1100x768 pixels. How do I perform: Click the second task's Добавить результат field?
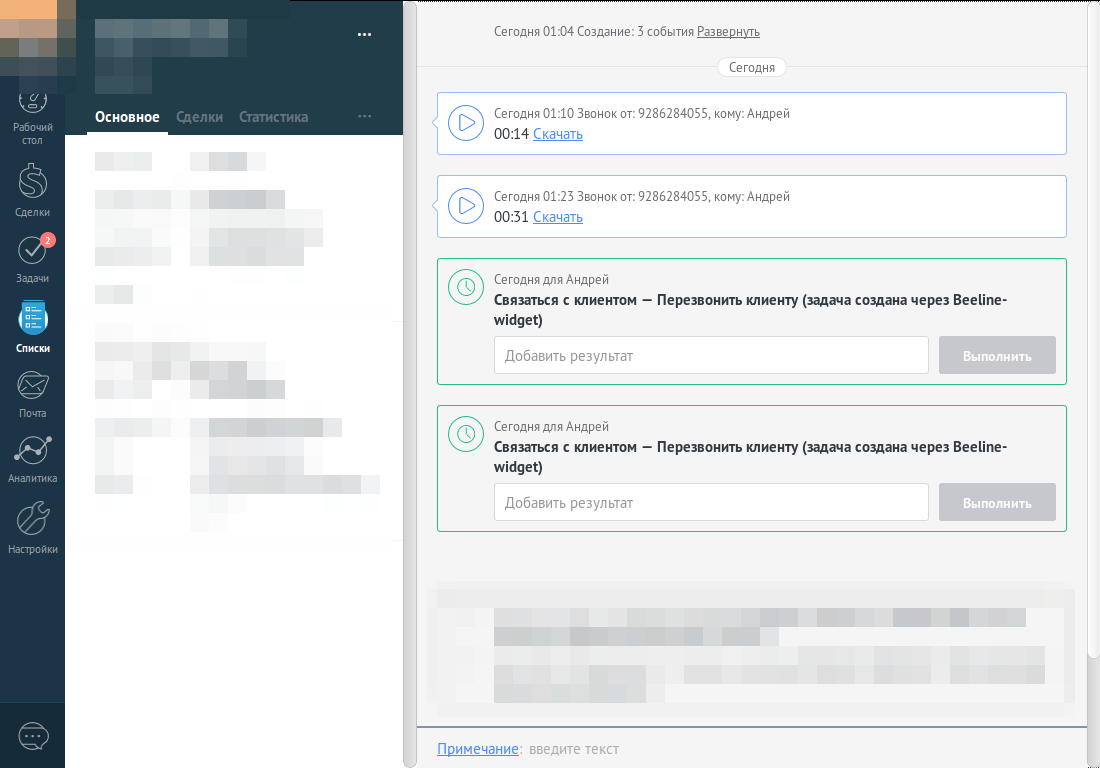tap(711, 502)
